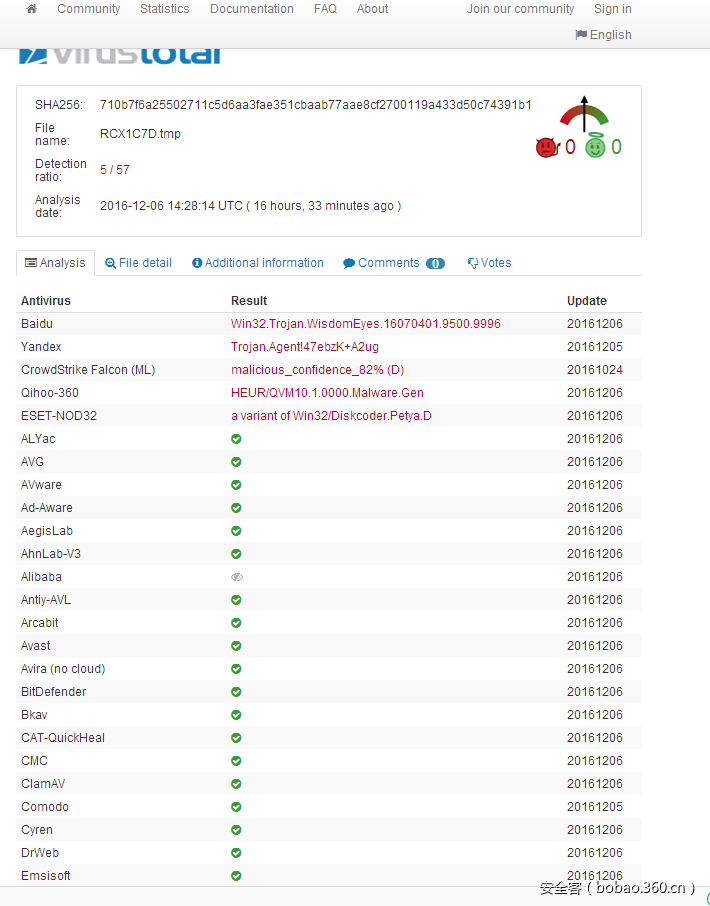
Task: Click the green check for ClamAV
Action: pyautogui.click(x=236, y=784)
